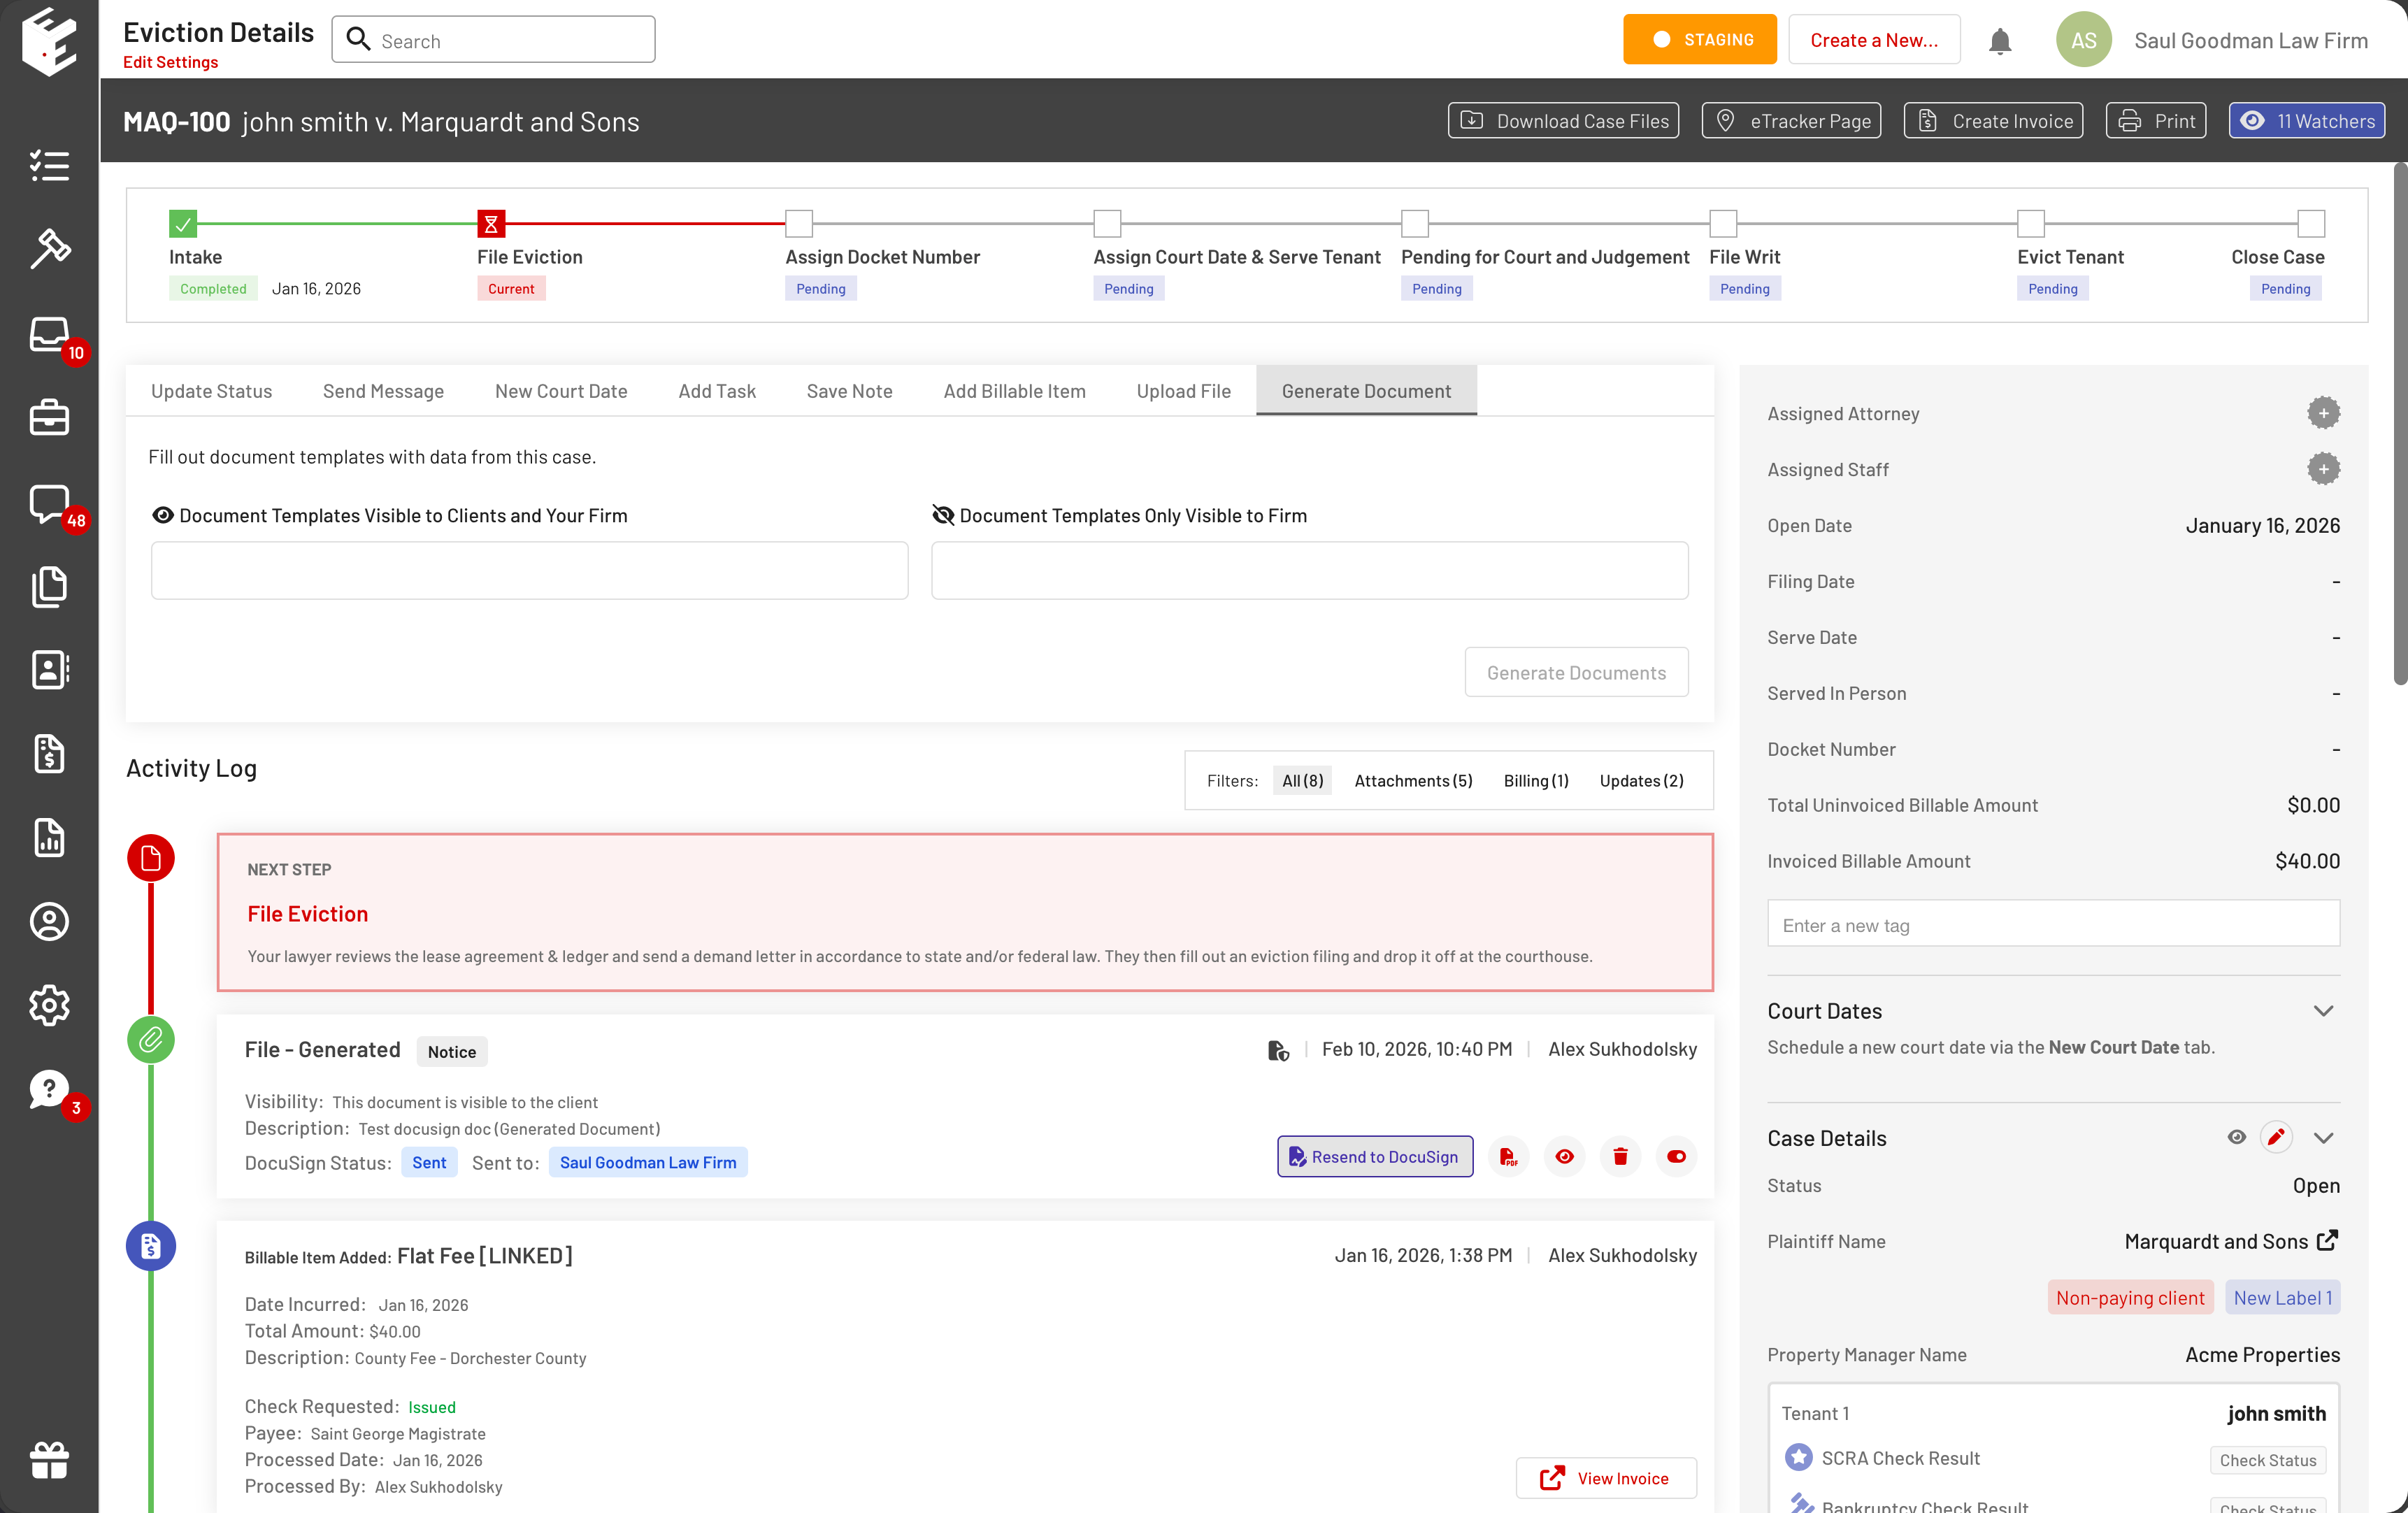
Task: Click the notification bell icon
Action: (x=1999, y=41)
